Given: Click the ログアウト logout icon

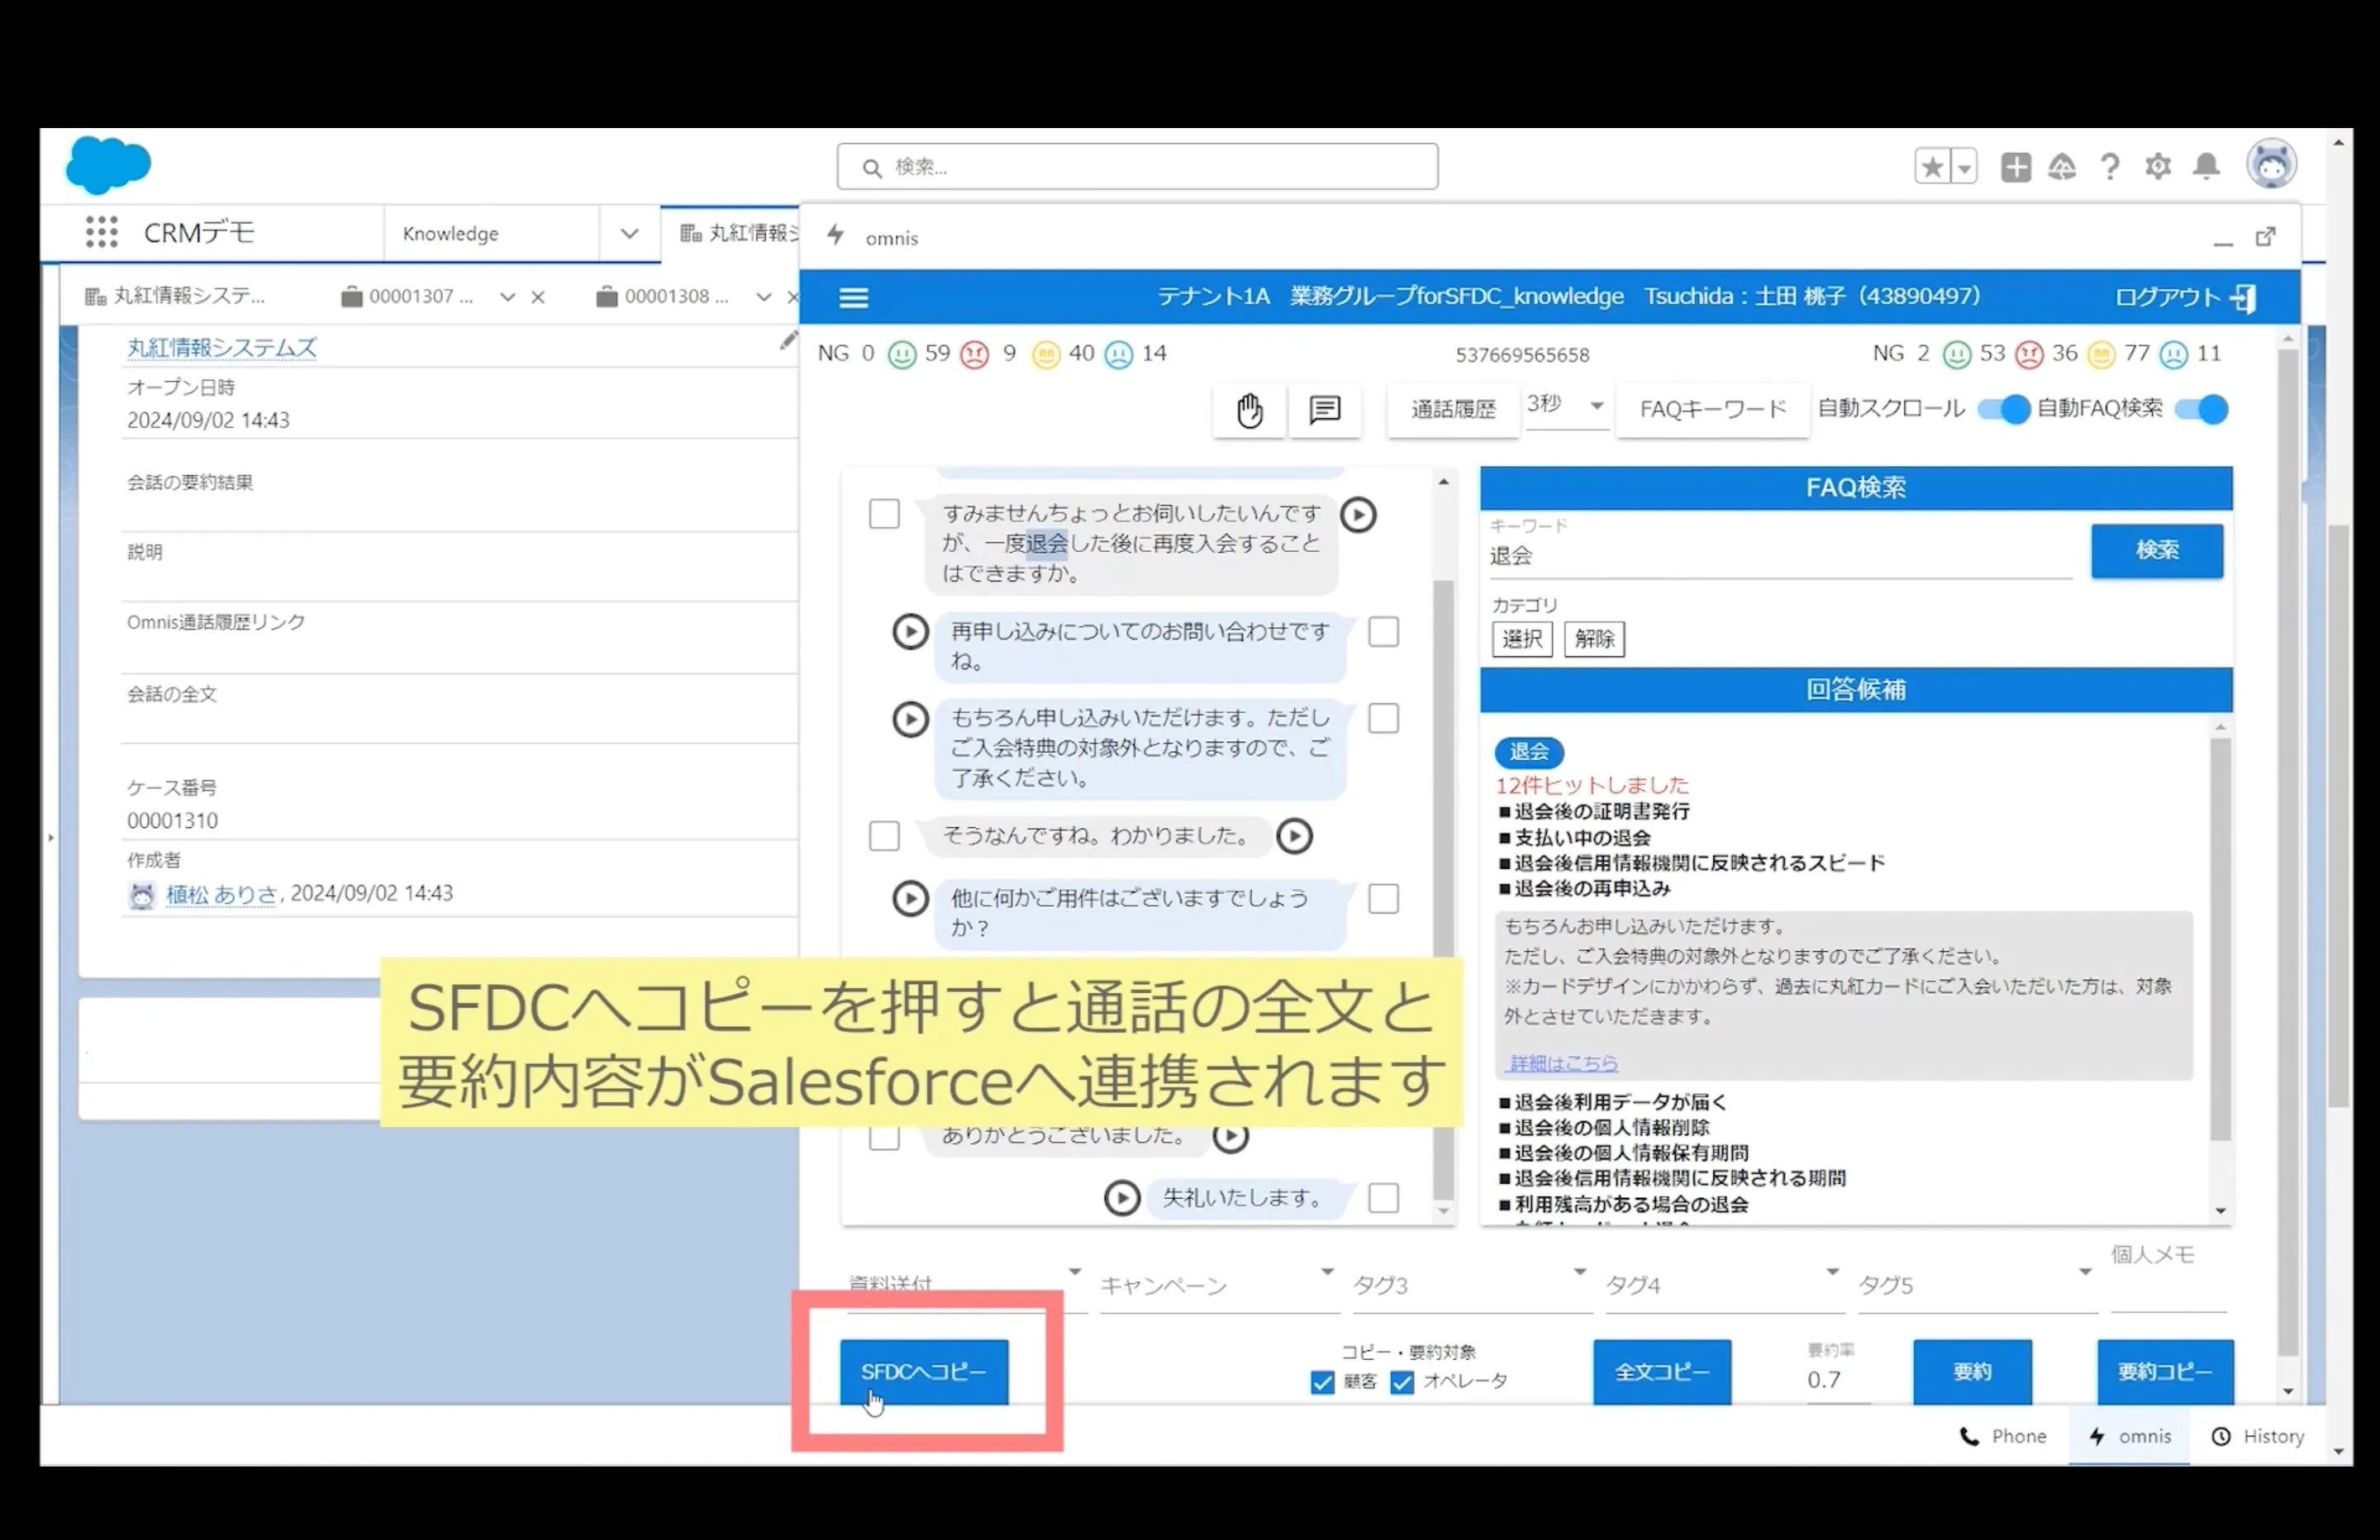Looking at the screenshot, I should pos(2243,297).
